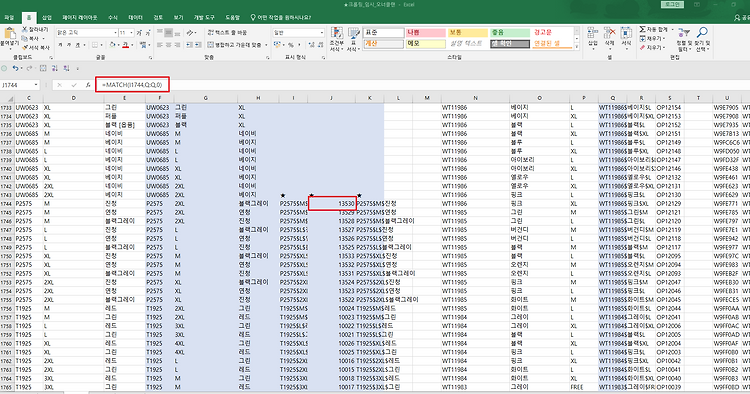The image size is (750, 394).
Task: Toggle italic formatting
Action: pos(69,45)
